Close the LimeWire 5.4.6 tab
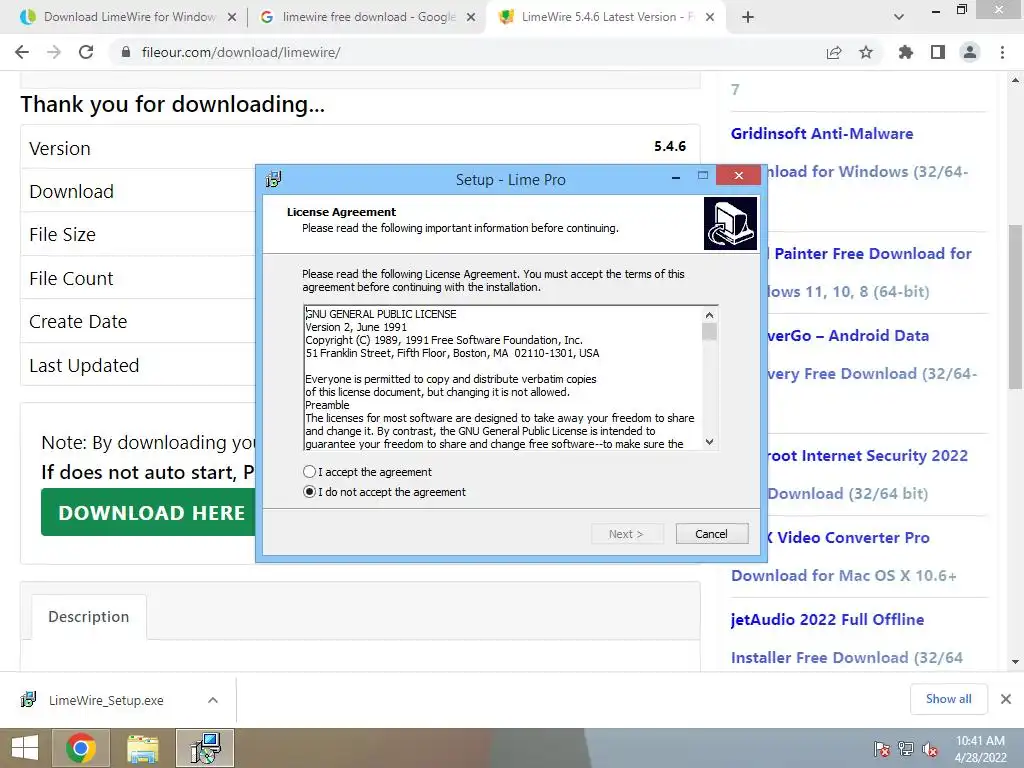 711,18
